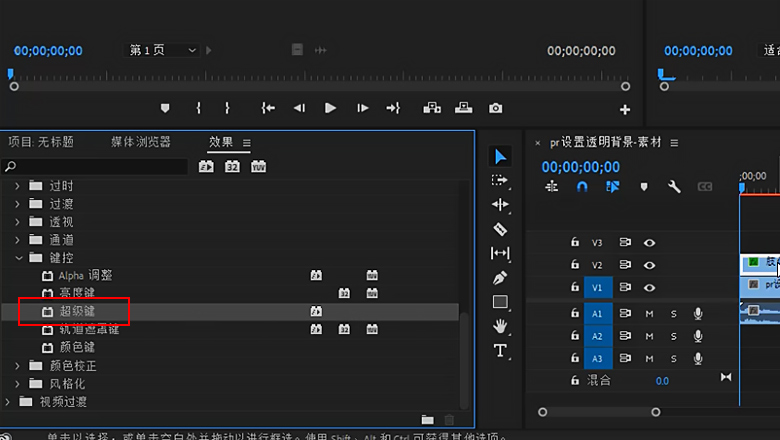Click the 混合 volume value 0.0
Viewport: 780px width, 440px height.
pos(662,381)
